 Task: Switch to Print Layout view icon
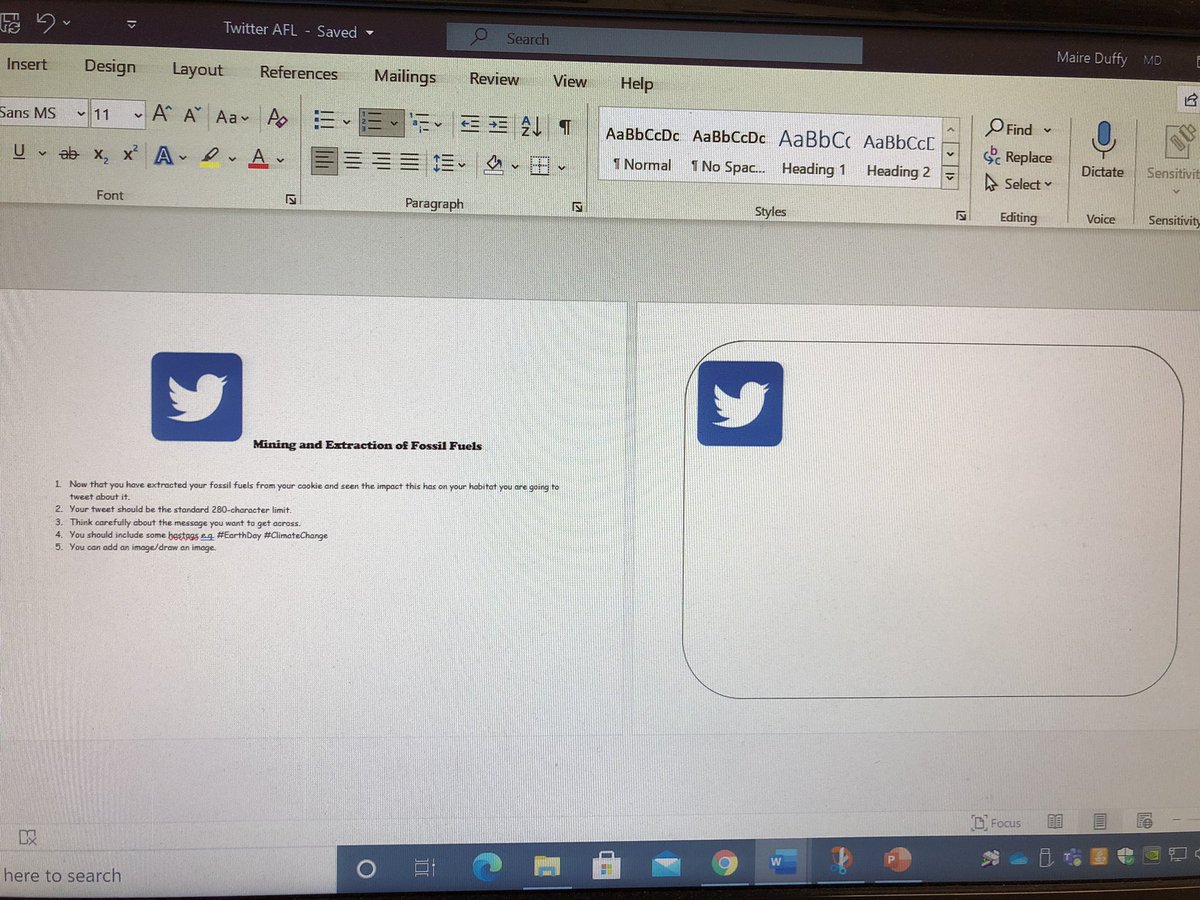(x=1100, y=821)
